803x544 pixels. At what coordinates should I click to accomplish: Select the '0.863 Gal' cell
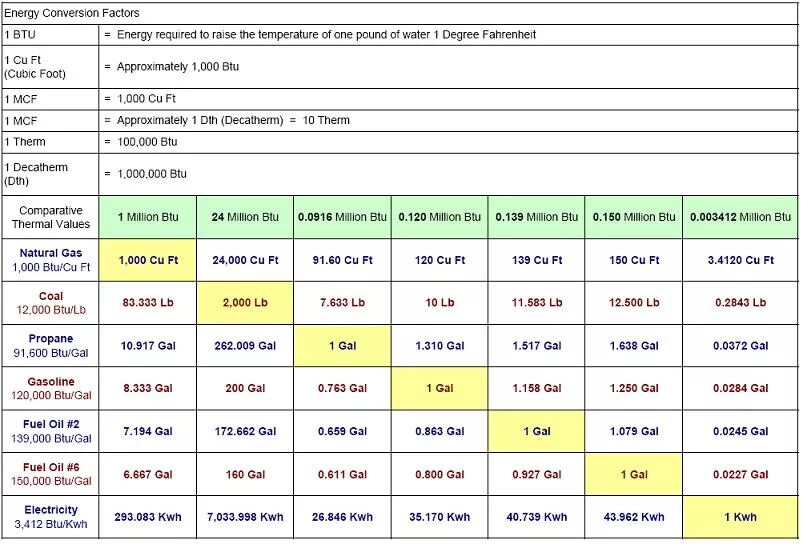coord(440,431)
